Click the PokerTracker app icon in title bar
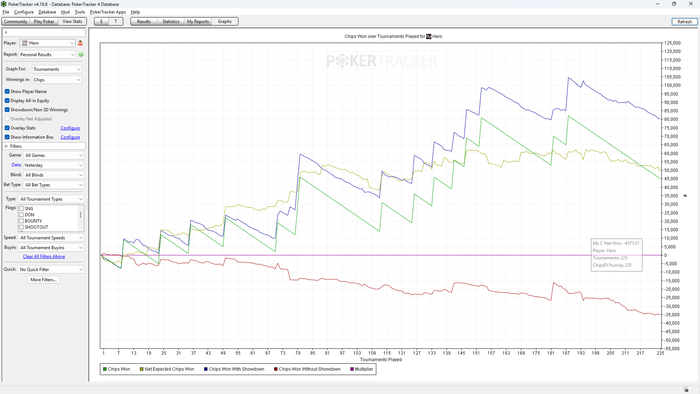 pyautogui.click(x=4, y=4)
